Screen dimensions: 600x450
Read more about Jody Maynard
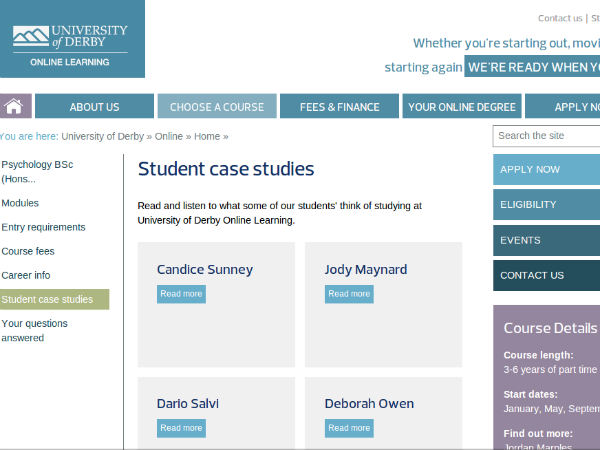(349, 294)
